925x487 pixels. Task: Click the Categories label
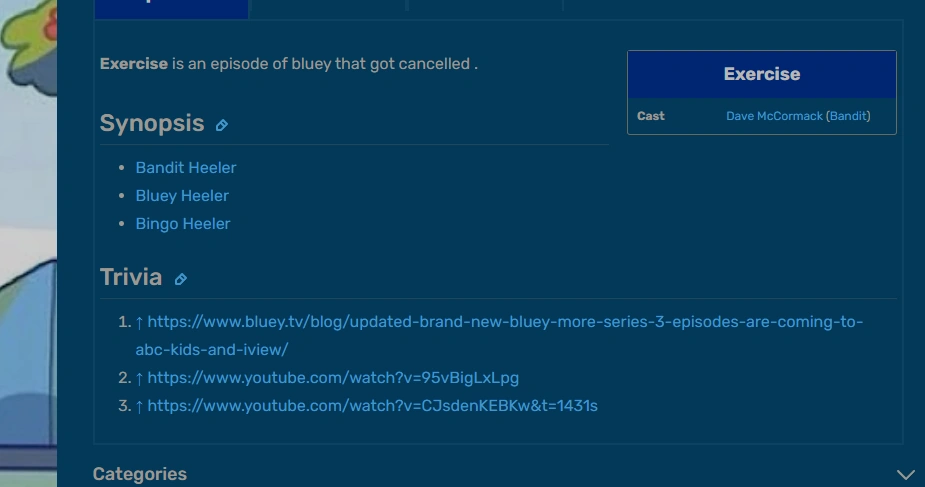(x=140, y=474)
